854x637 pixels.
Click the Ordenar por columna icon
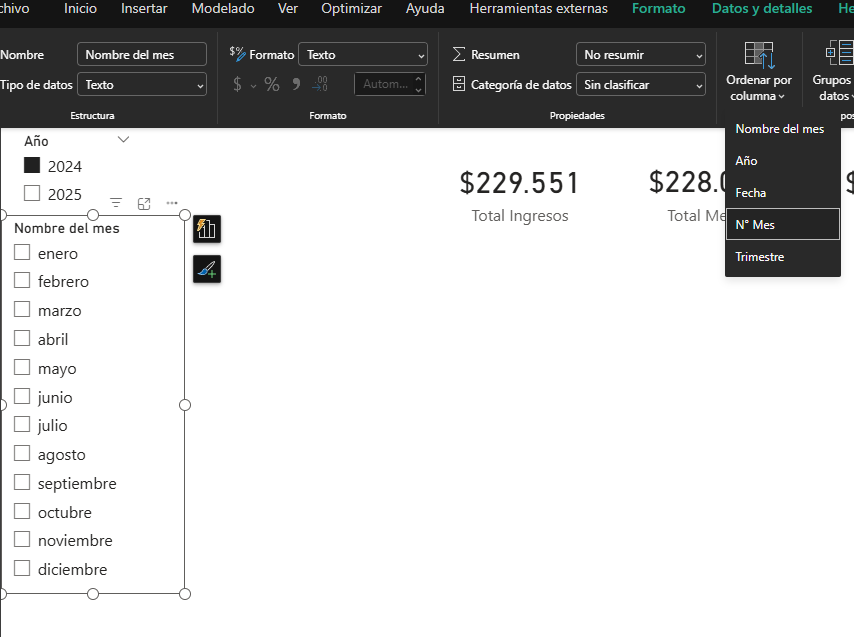point(759,56)
